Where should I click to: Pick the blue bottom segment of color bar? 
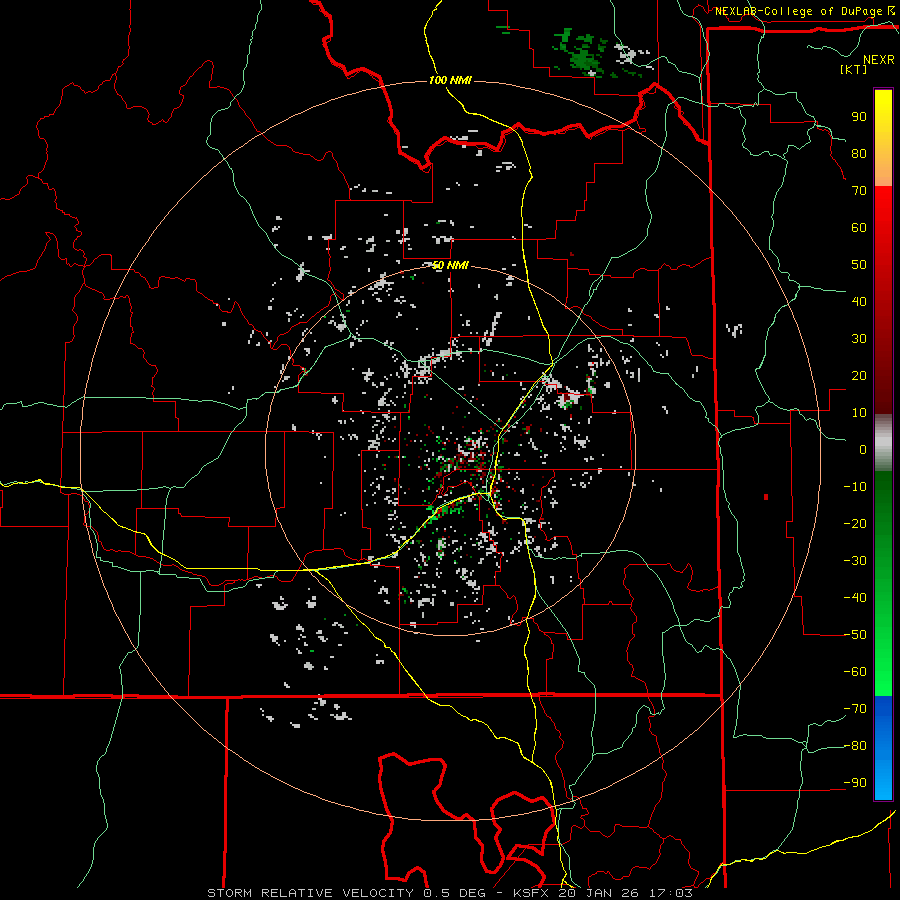click(883, 748)
